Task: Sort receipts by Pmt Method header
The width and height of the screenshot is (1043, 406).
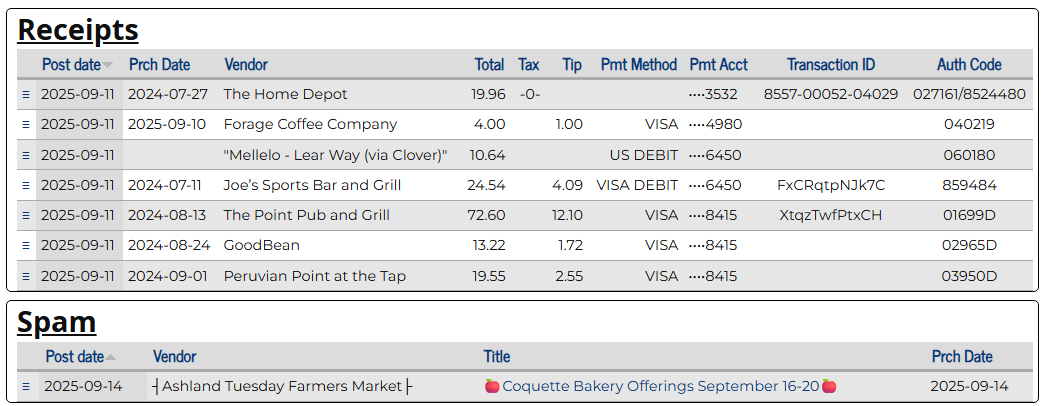Action: tap(638, 64)
